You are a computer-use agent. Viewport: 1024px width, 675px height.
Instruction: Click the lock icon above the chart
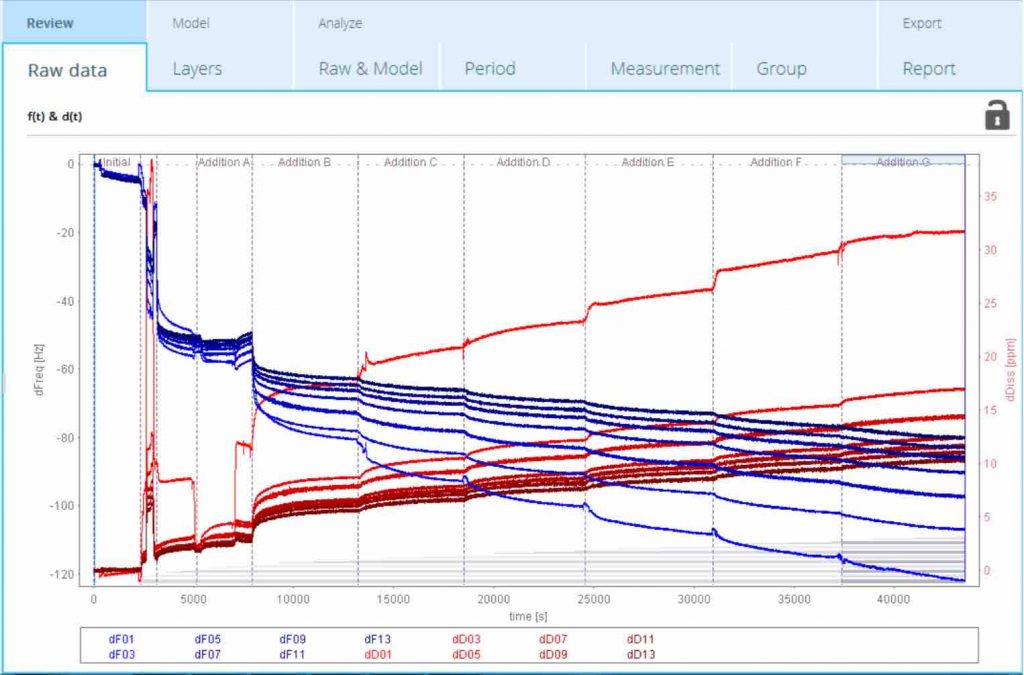click(997, 115)
